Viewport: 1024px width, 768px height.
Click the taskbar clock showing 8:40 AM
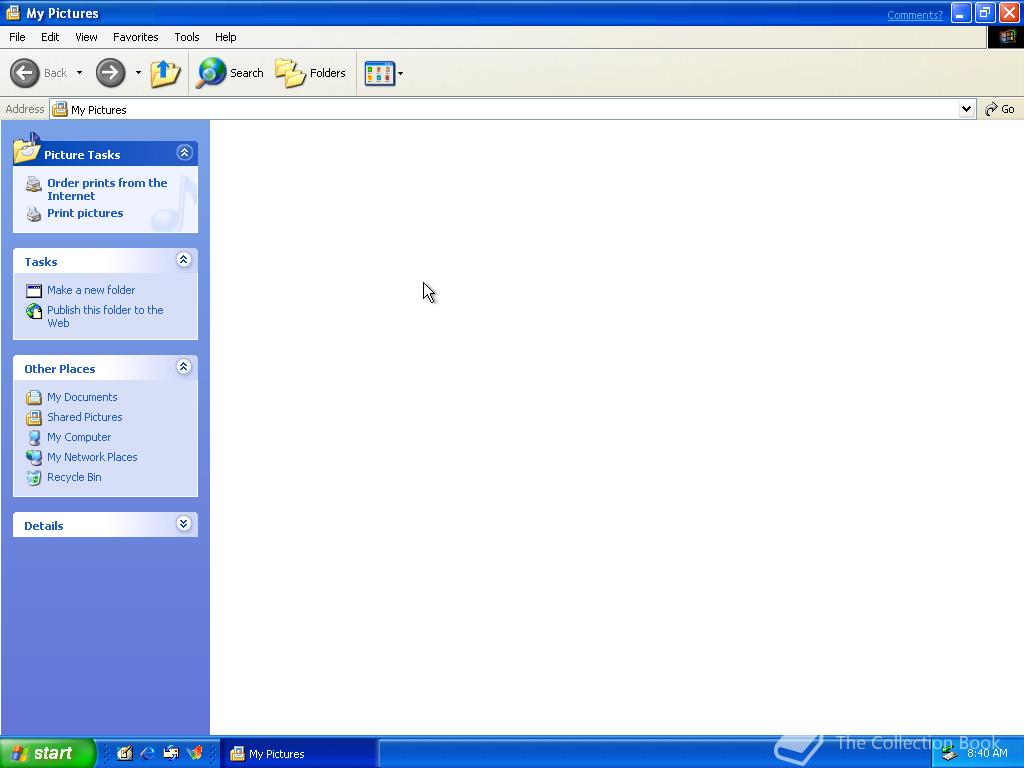[987, 753]
